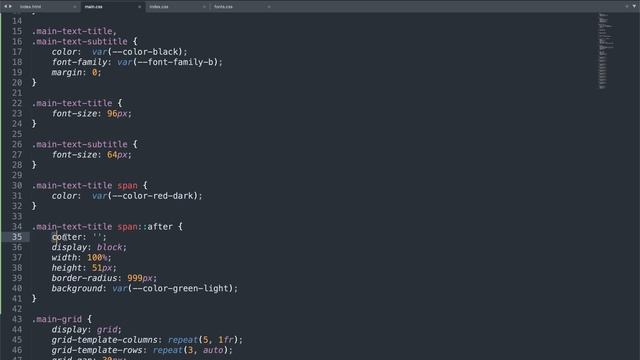Close the fonts.css tab
The width and height of the screenshot is (640, 360).
tap(269, 7)
